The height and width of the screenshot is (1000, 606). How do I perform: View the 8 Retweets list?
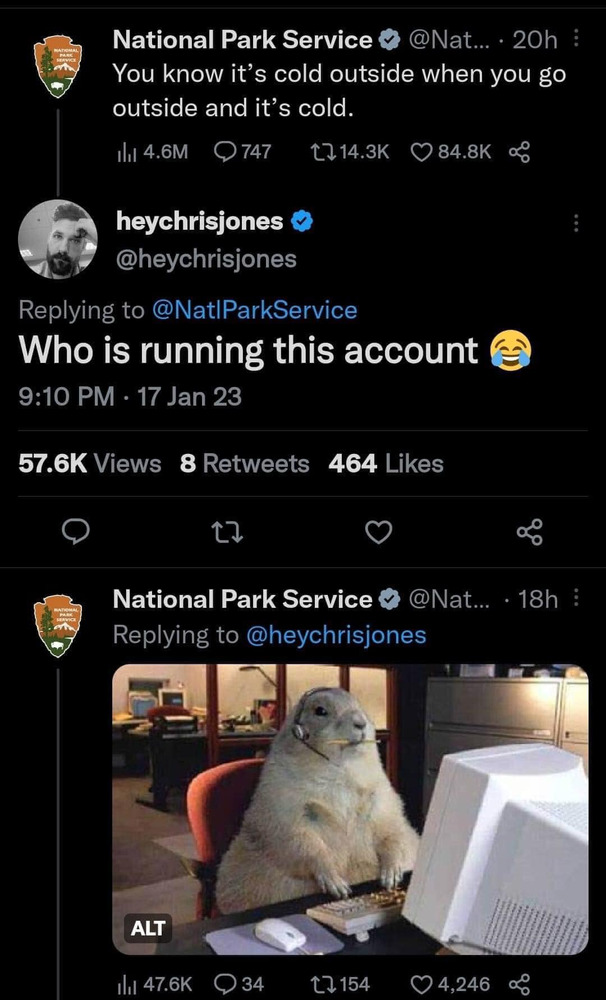point(245,463)
